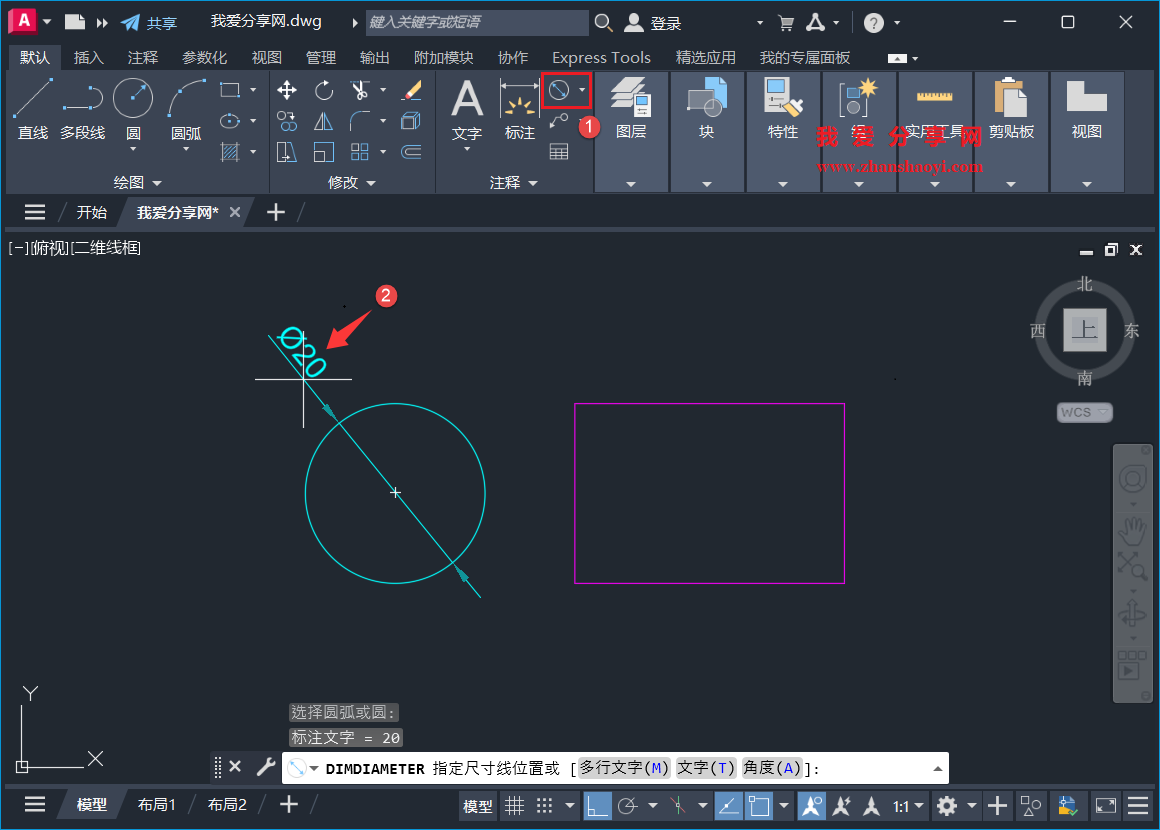Viewport: 1160px width, 830px height.
Task: Expand the 绘图 Draw panel
Action: click(x=157, y=183)
